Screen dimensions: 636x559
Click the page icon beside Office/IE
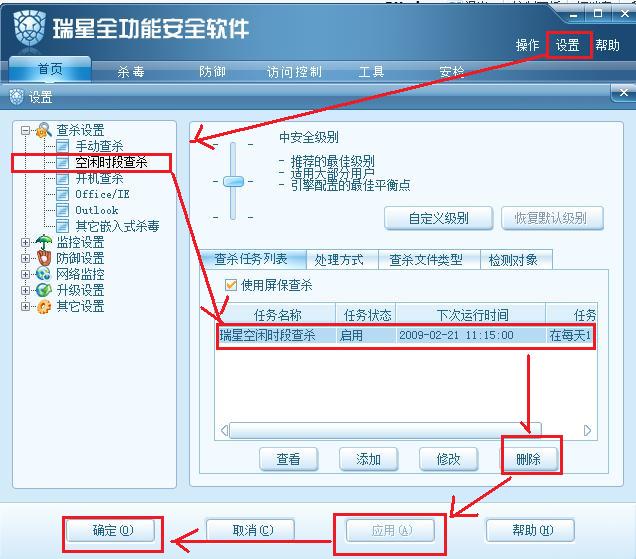62,194
